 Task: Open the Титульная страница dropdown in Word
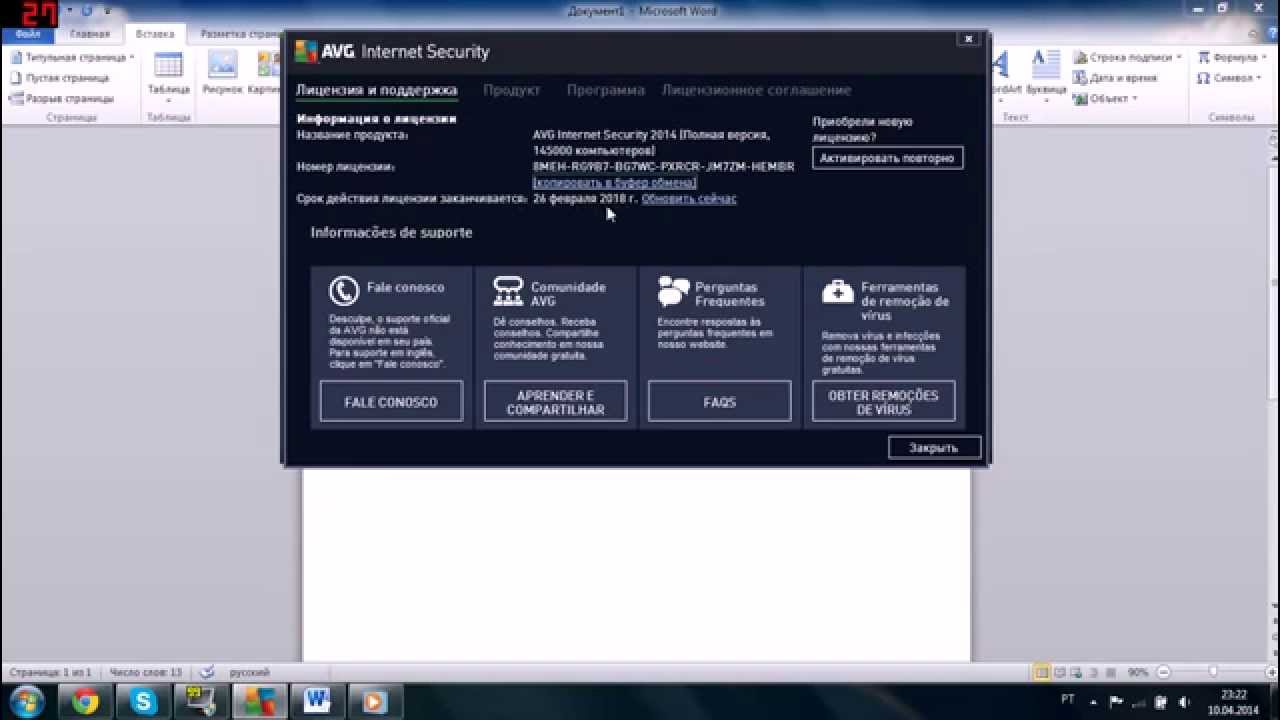pyautogui.click(x=72, y=58)
